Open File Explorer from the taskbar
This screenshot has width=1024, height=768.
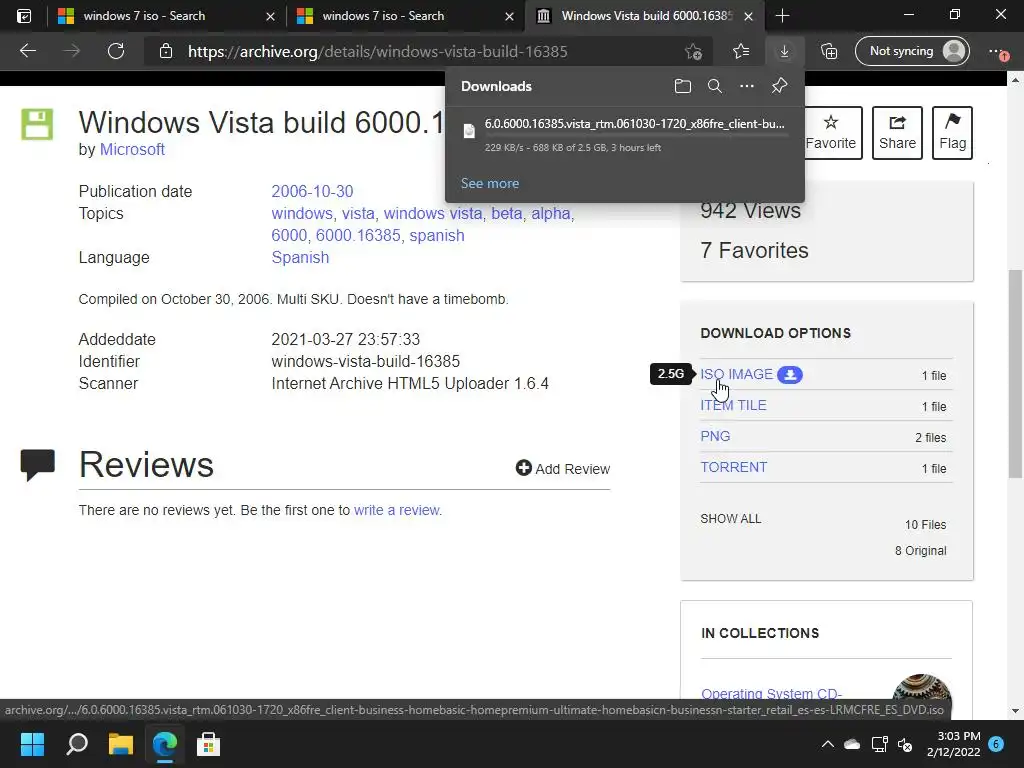click(x=121, y=744)
